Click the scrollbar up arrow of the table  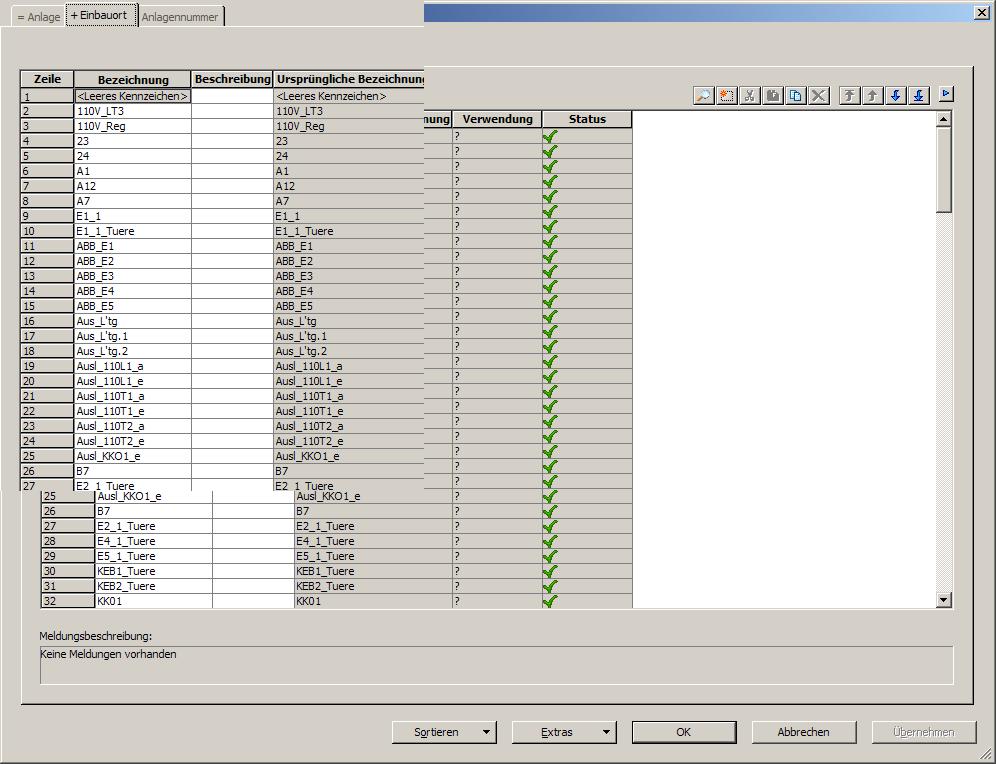click(x=944, y=119)
